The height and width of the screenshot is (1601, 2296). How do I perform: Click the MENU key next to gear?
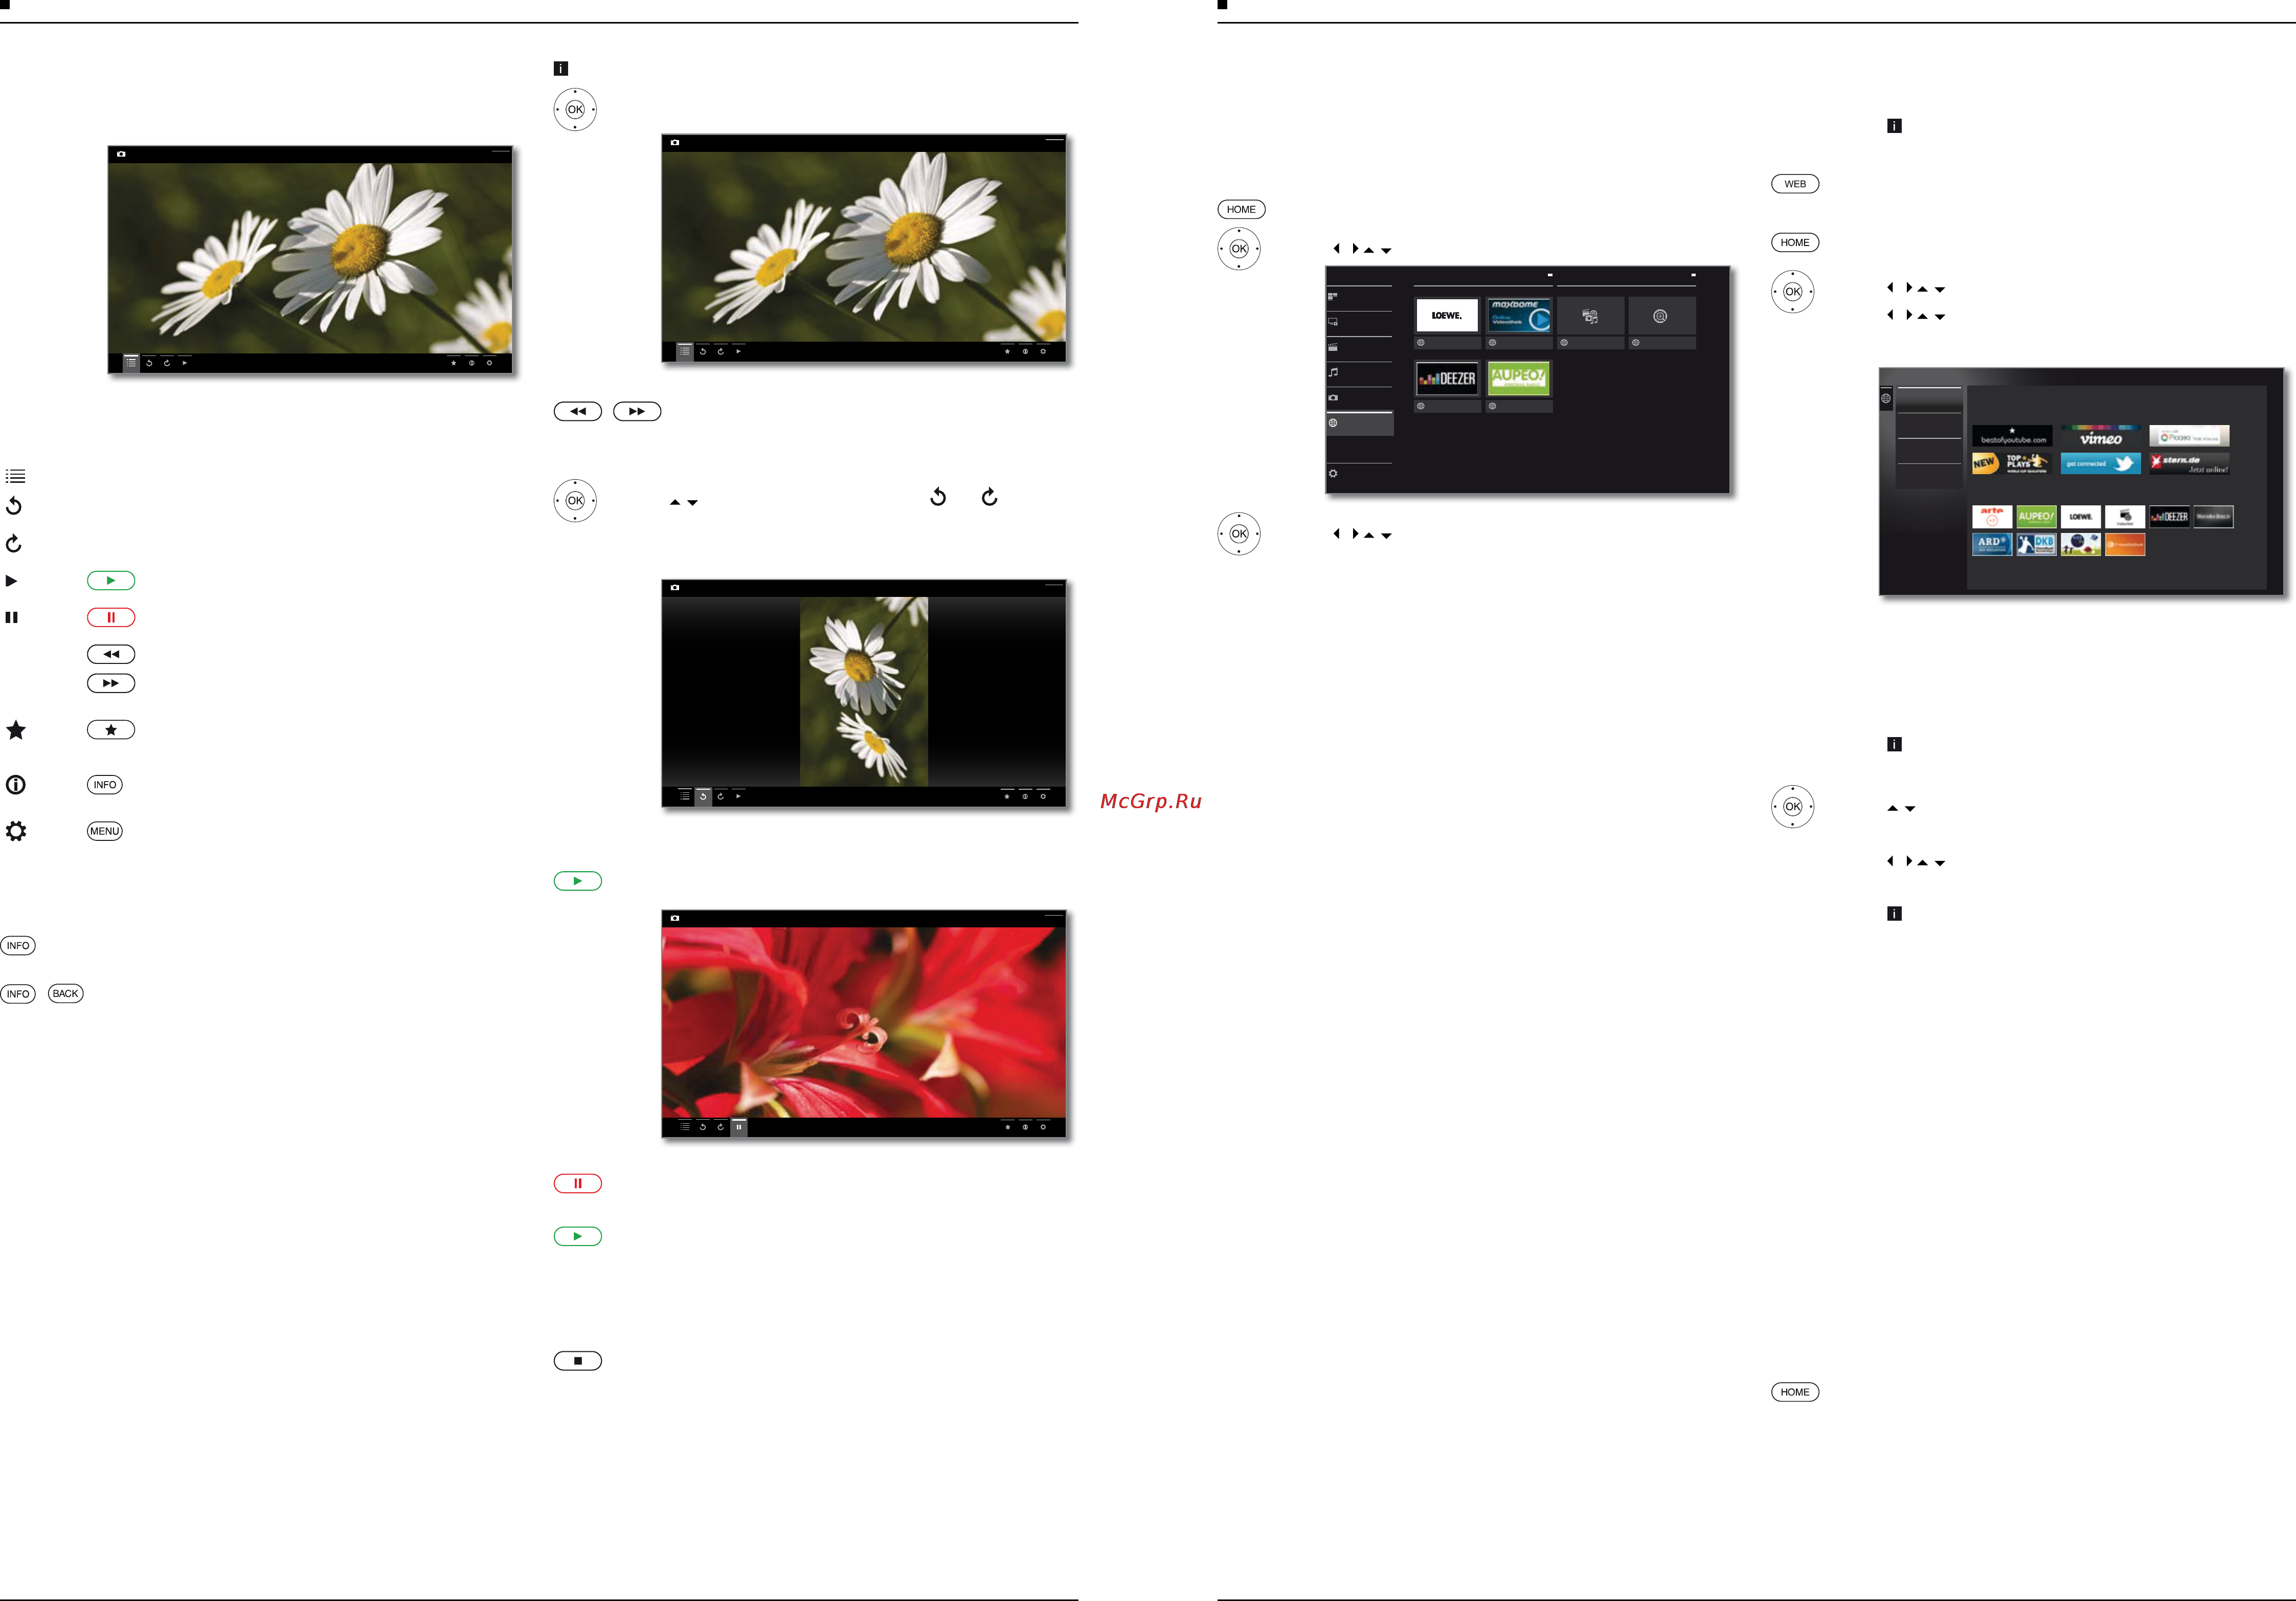point(105,831)
